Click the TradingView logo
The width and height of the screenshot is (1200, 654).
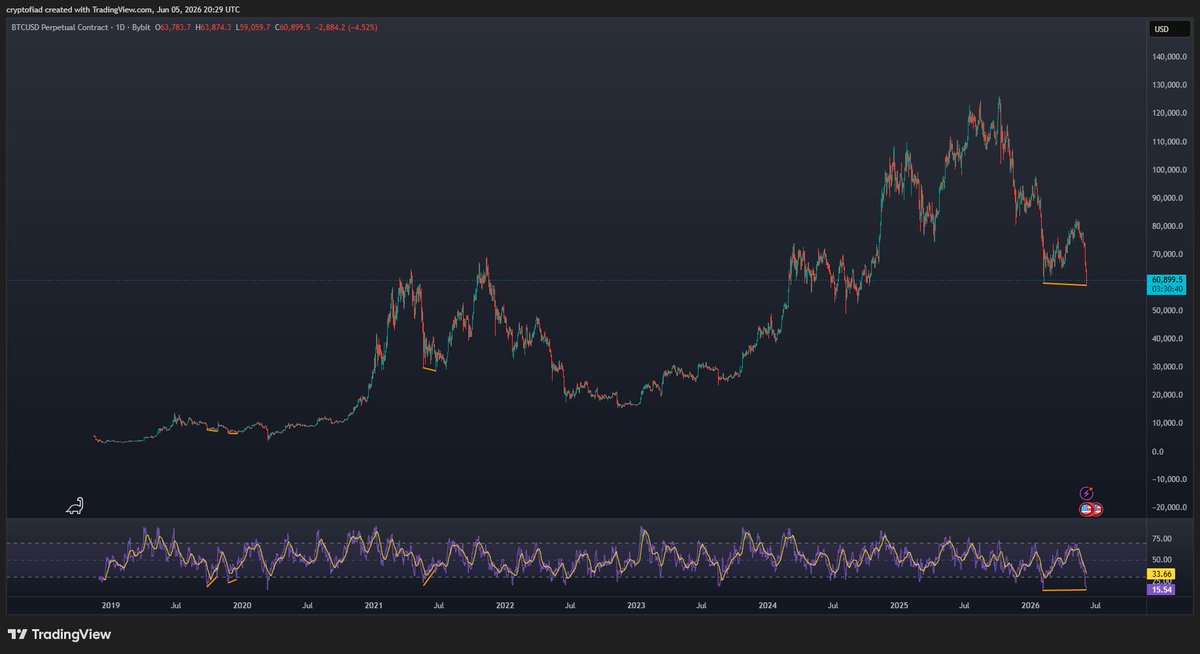tap(59, 634)
